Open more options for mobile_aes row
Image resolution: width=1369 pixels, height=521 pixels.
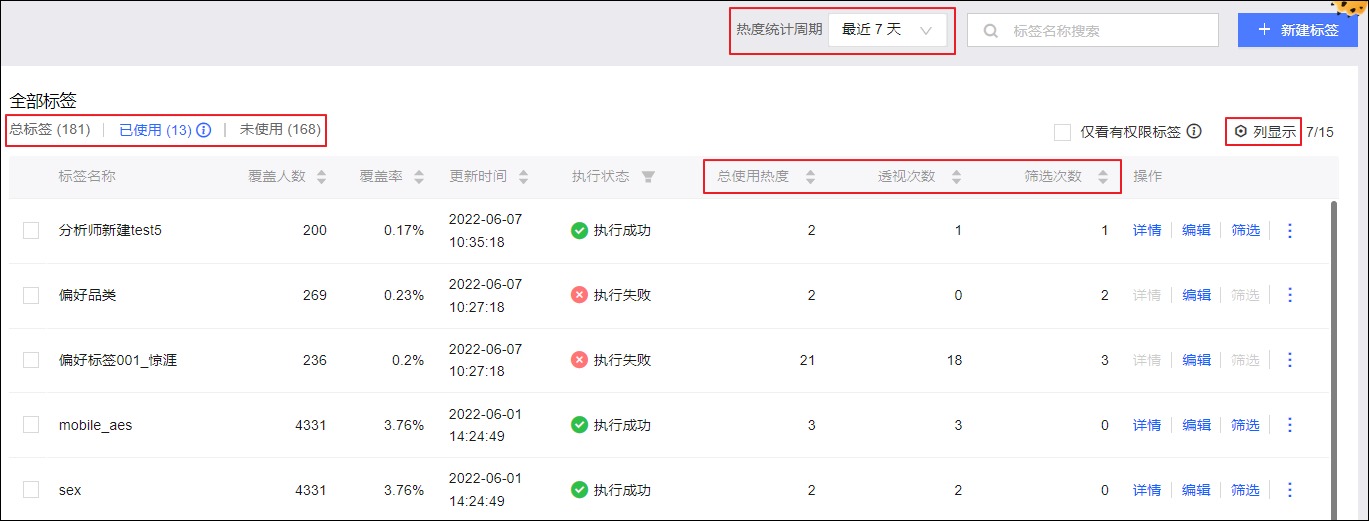point(1289,425)
